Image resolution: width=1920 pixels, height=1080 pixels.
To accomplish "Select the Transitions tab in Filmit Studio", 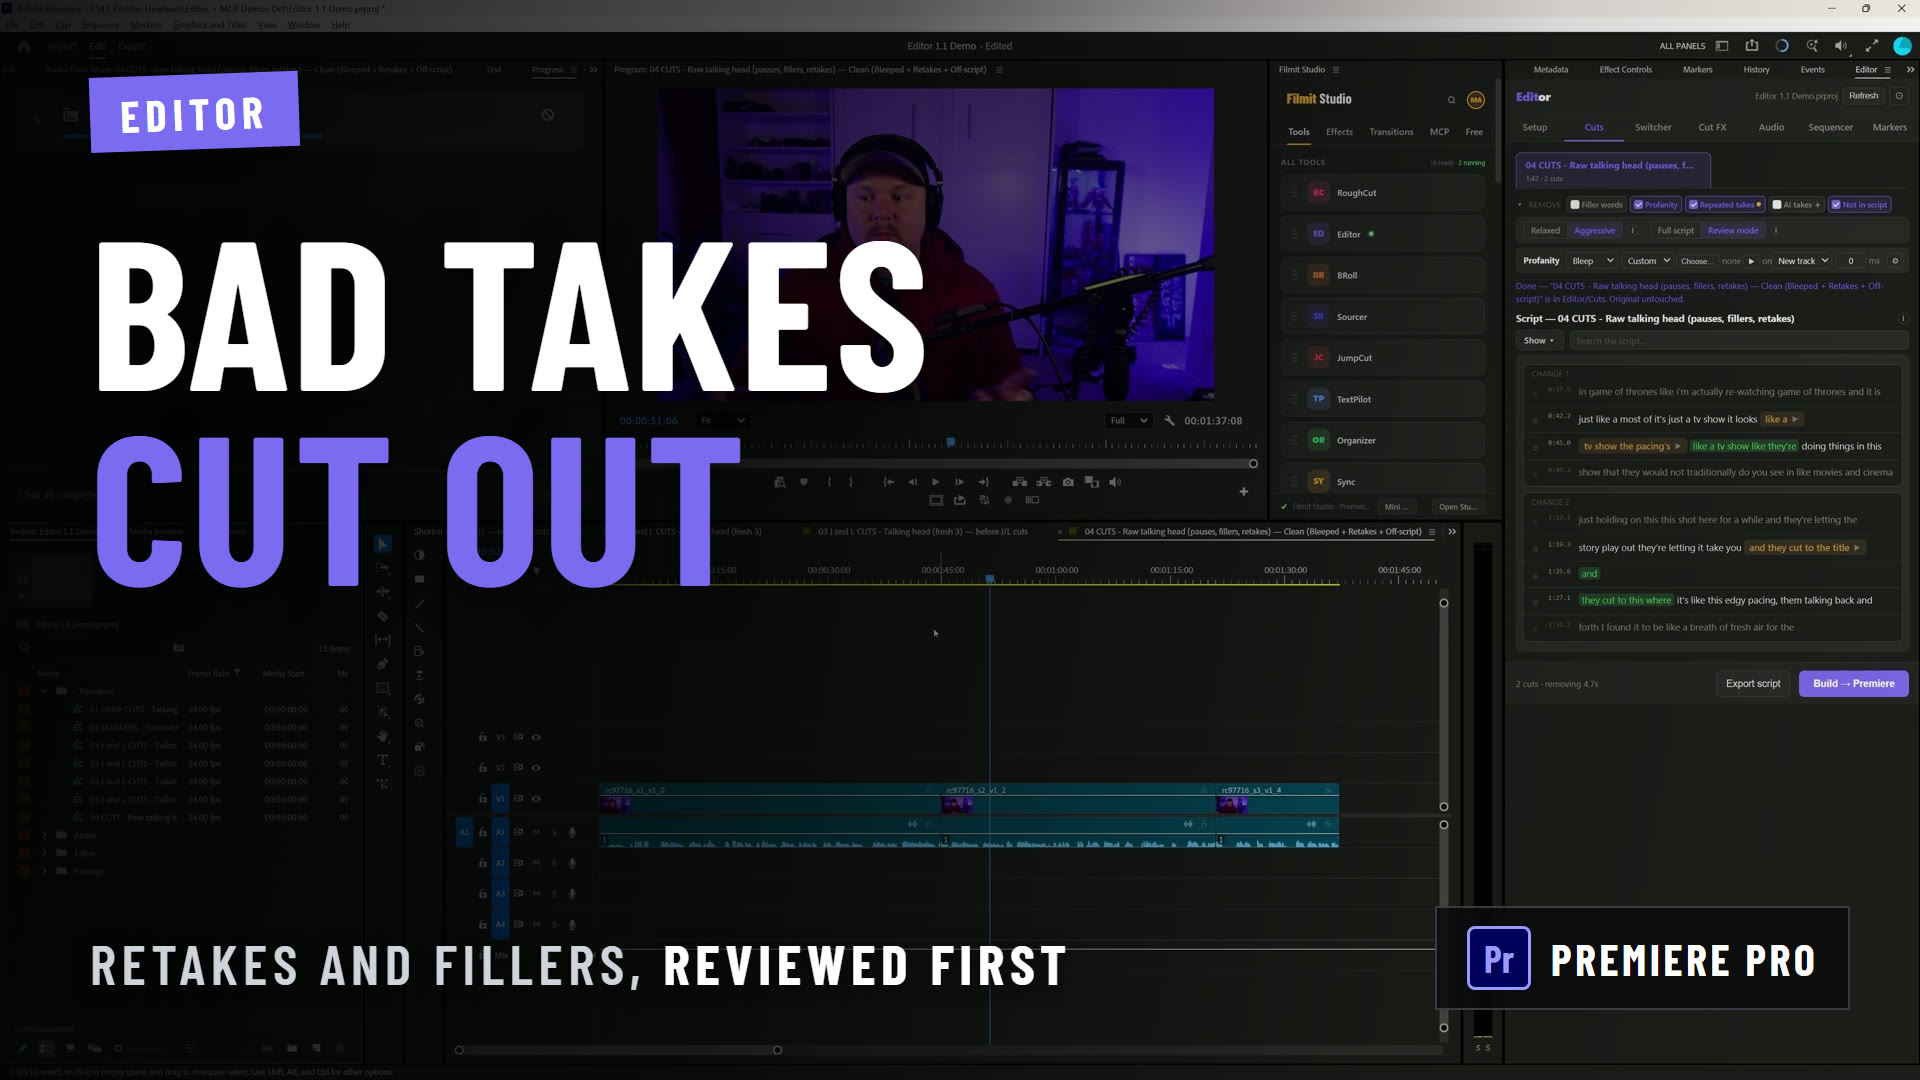I will 1391,132.
